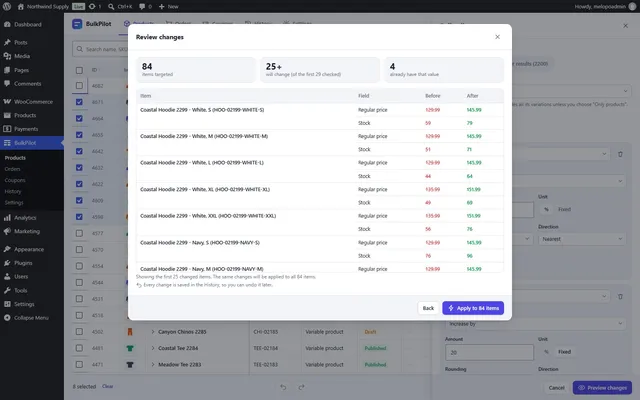Viewport: 640px width, 400px height.
Task: Open the rounding dropdown left of Nearest
Action: click(x=522, y=239)
